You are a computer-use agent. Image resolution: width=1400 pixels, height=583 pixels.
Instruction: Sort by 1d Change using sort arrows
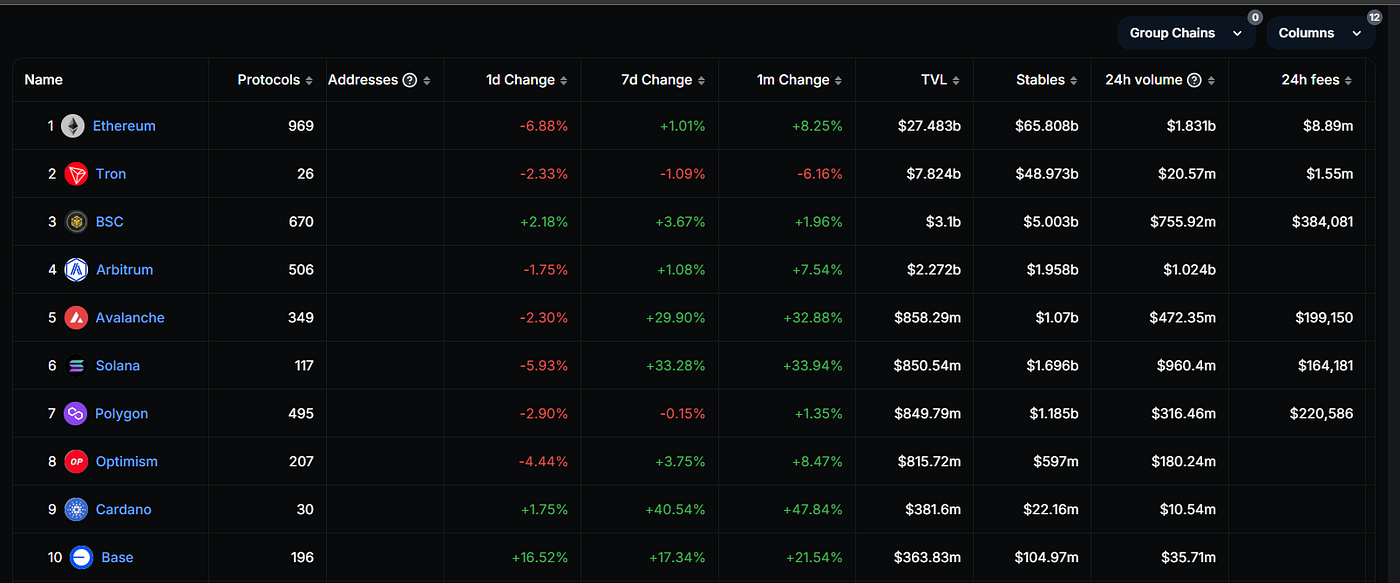coord(564,80)
